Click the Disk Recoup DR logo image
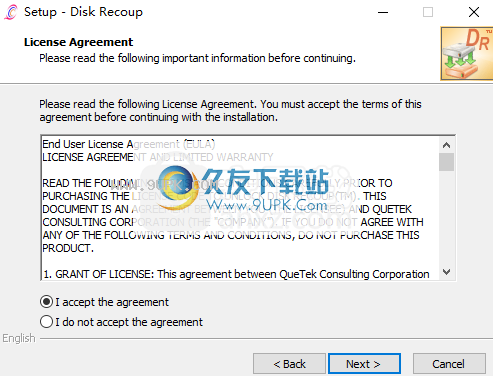Screen dimensions: 493x376 click(467, 54)
